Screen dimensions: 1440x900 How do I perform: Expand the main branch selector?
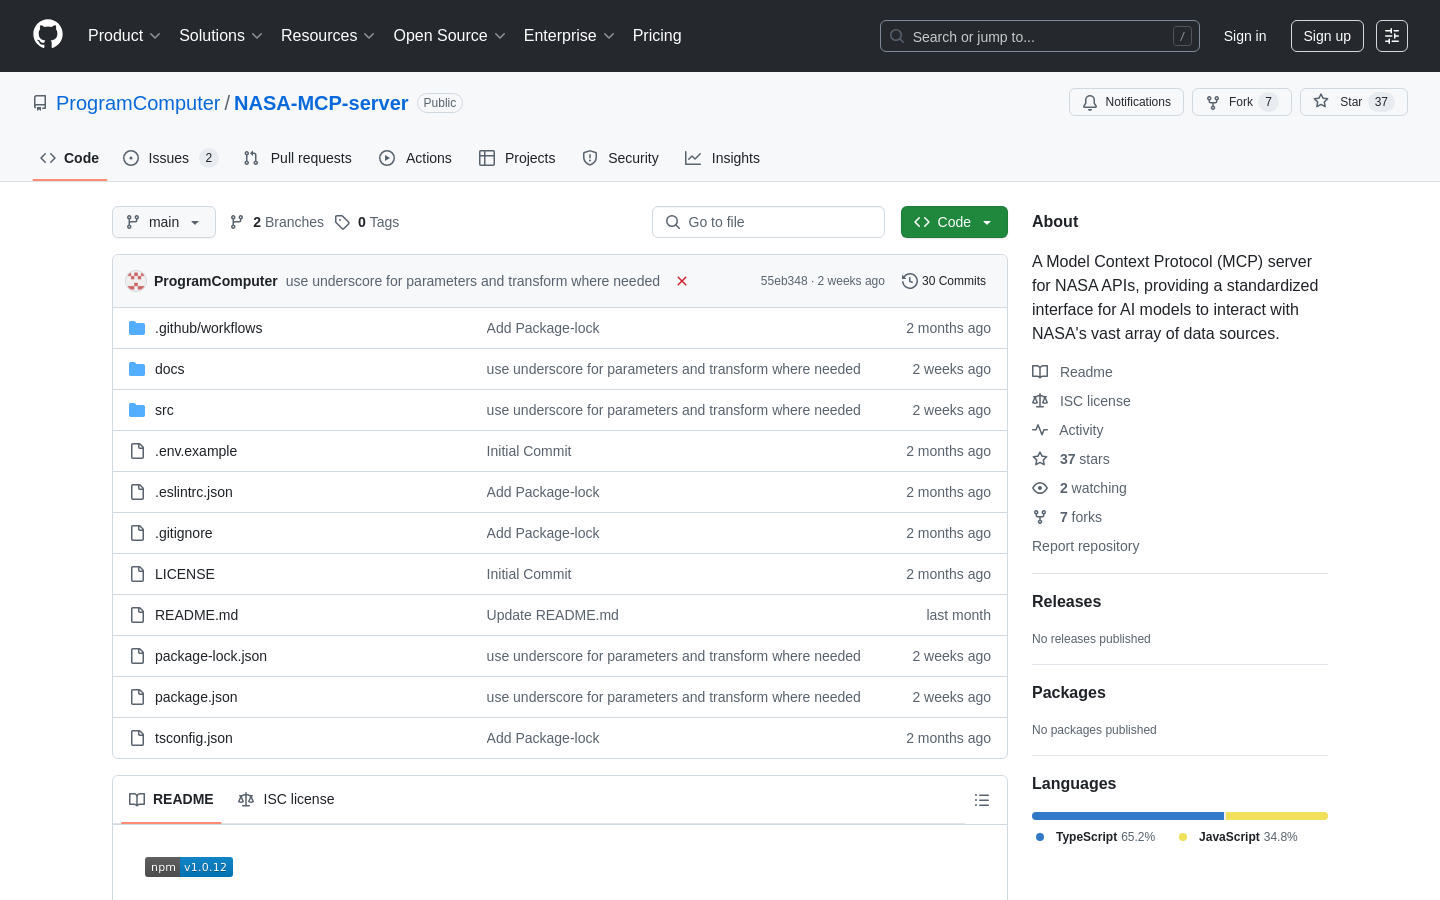[x=164, y=222]
